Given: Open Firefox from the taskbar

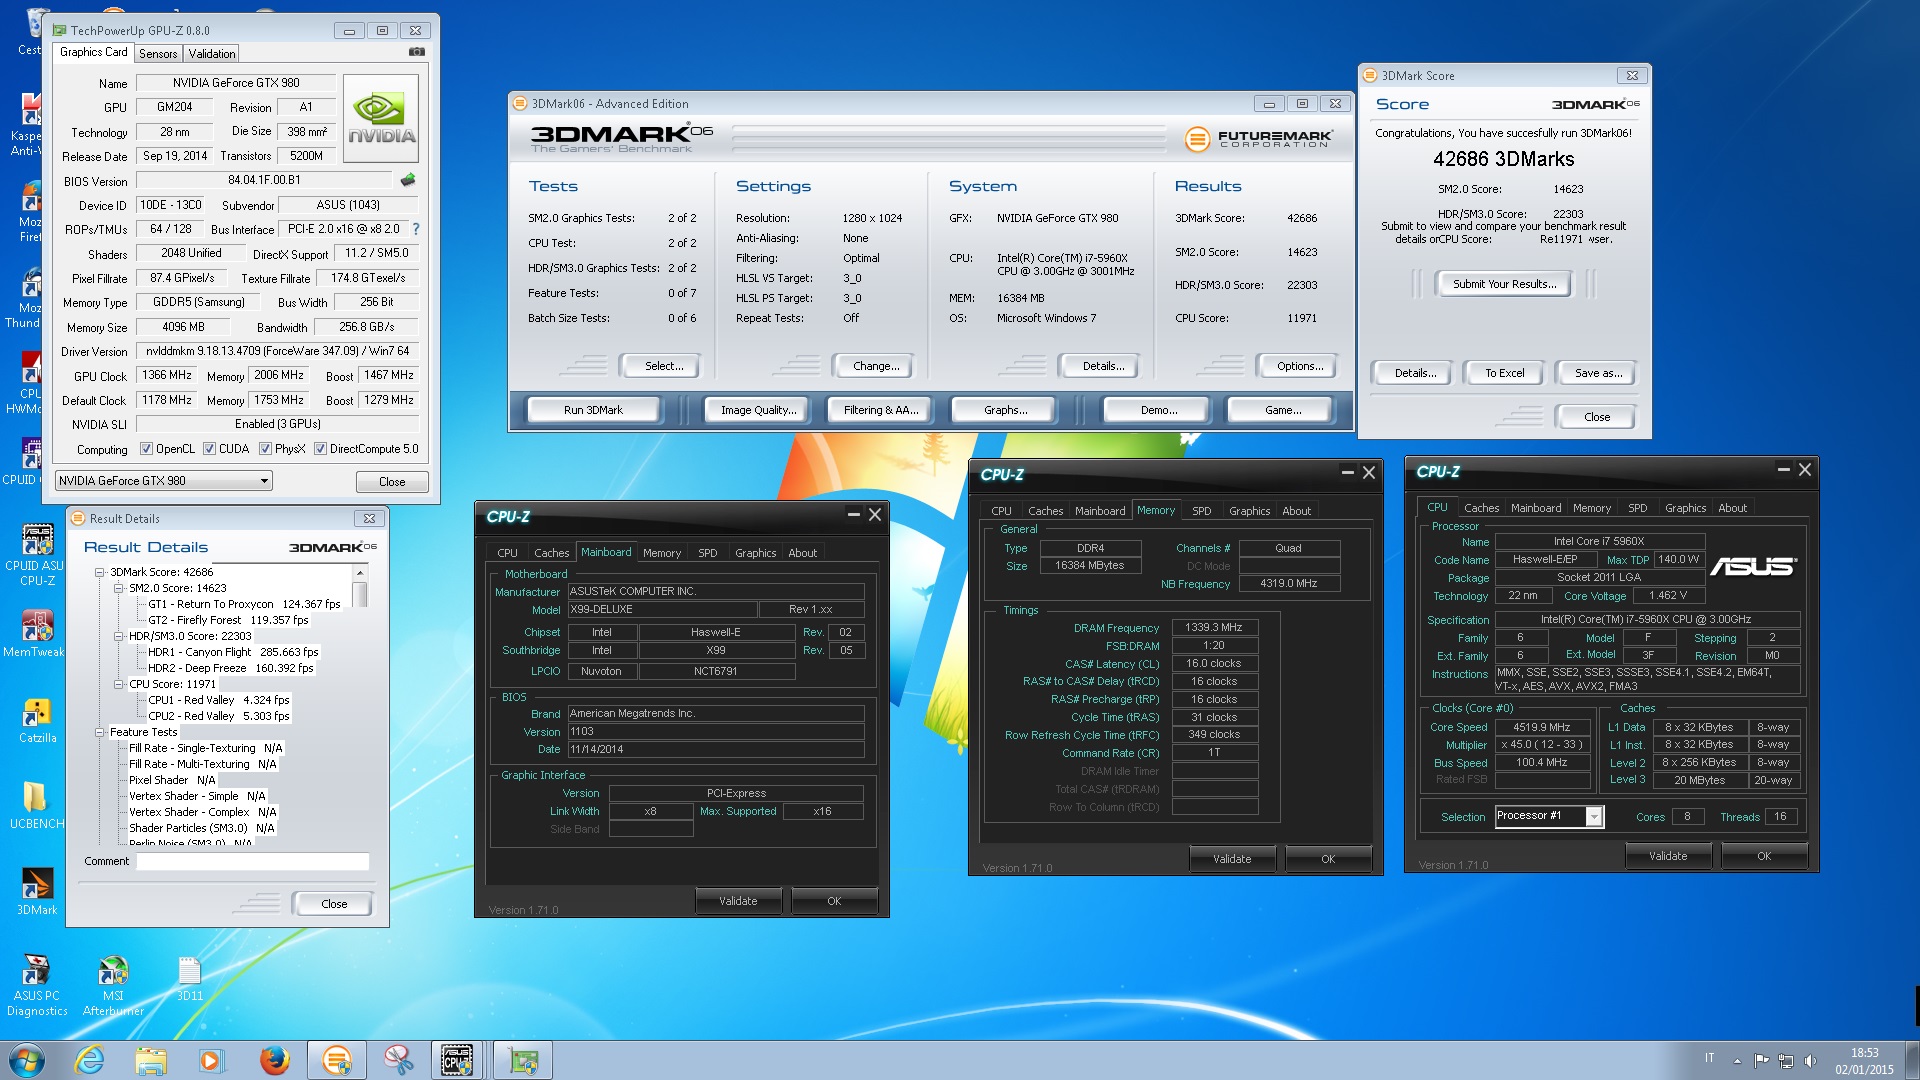Looking at the screenshot, I should point(274,1060).
